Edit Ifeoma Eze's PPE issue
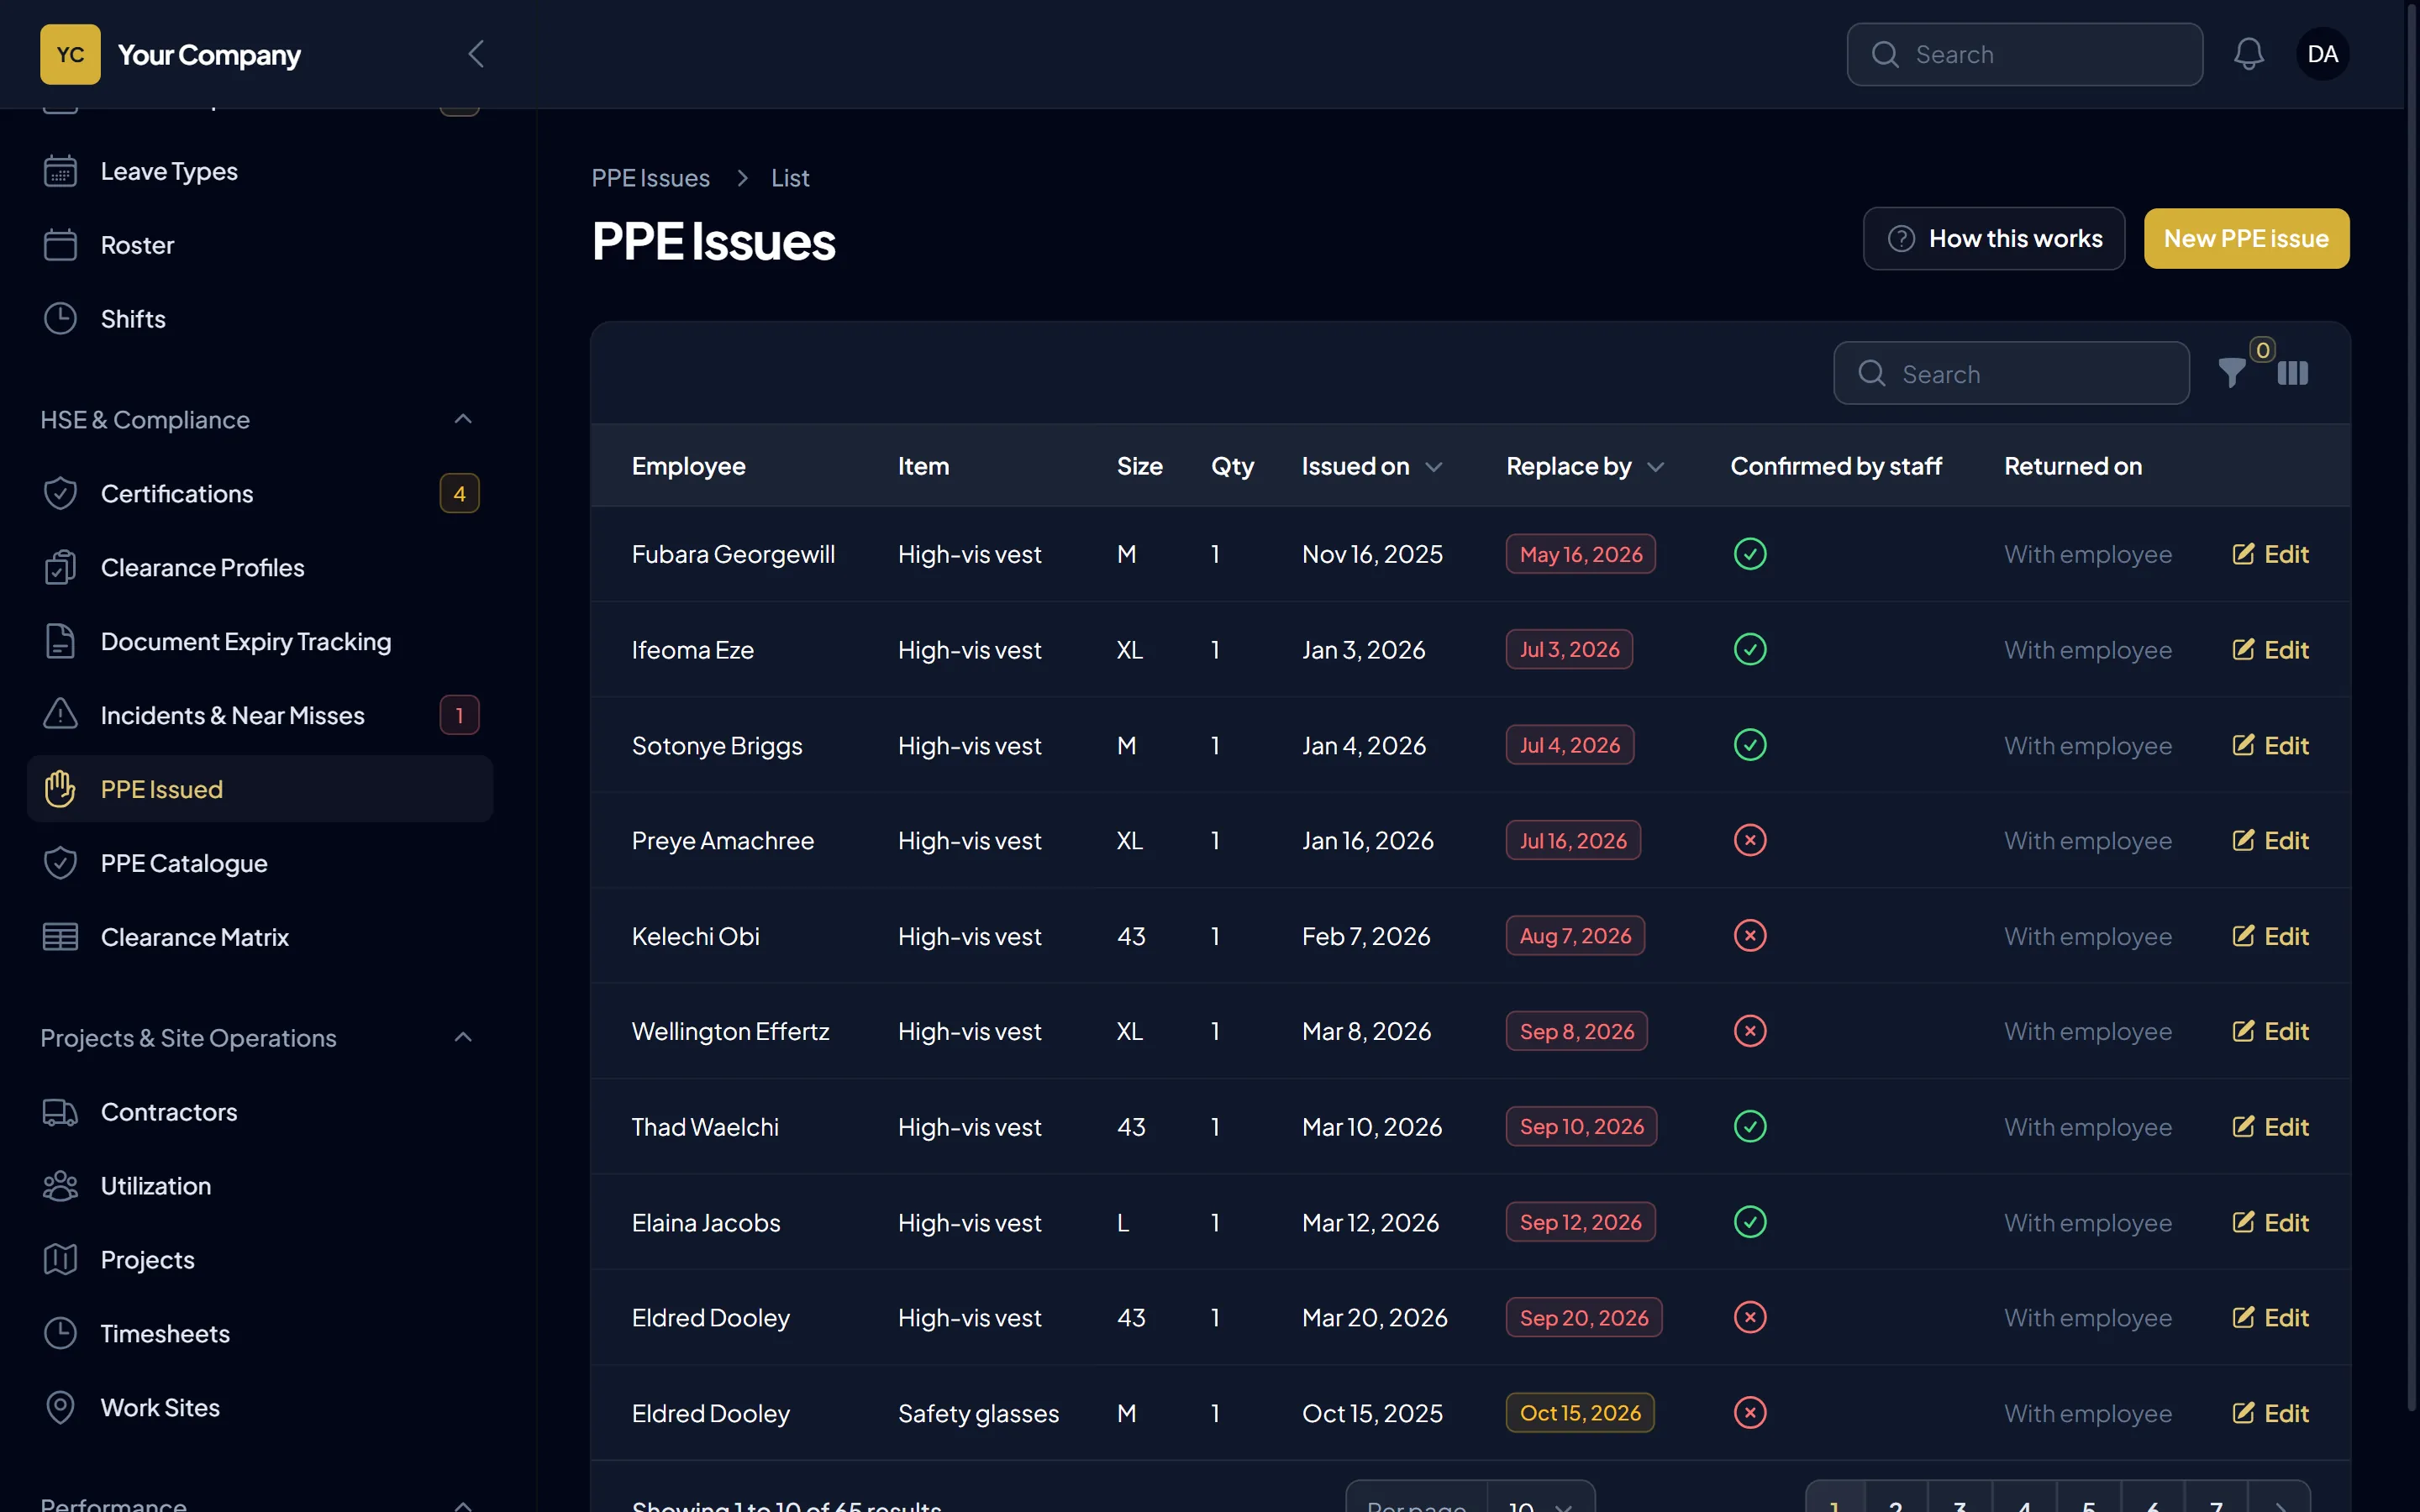 [2270, 650]
